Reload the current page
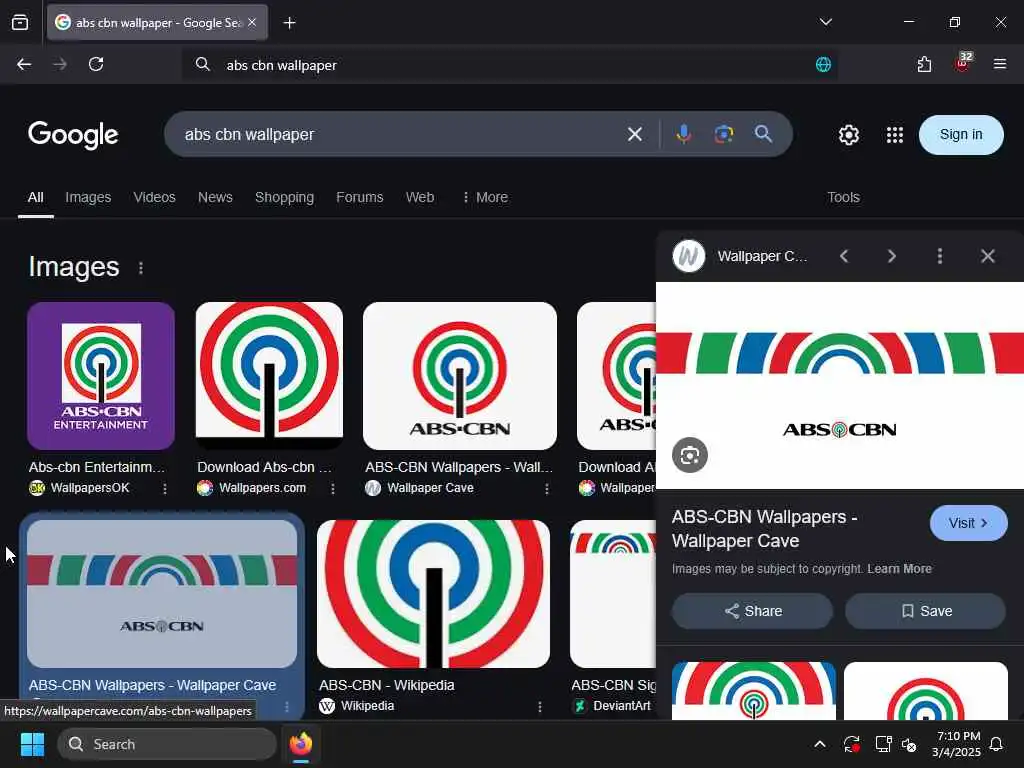1024x768 pixels. point(96,64)
